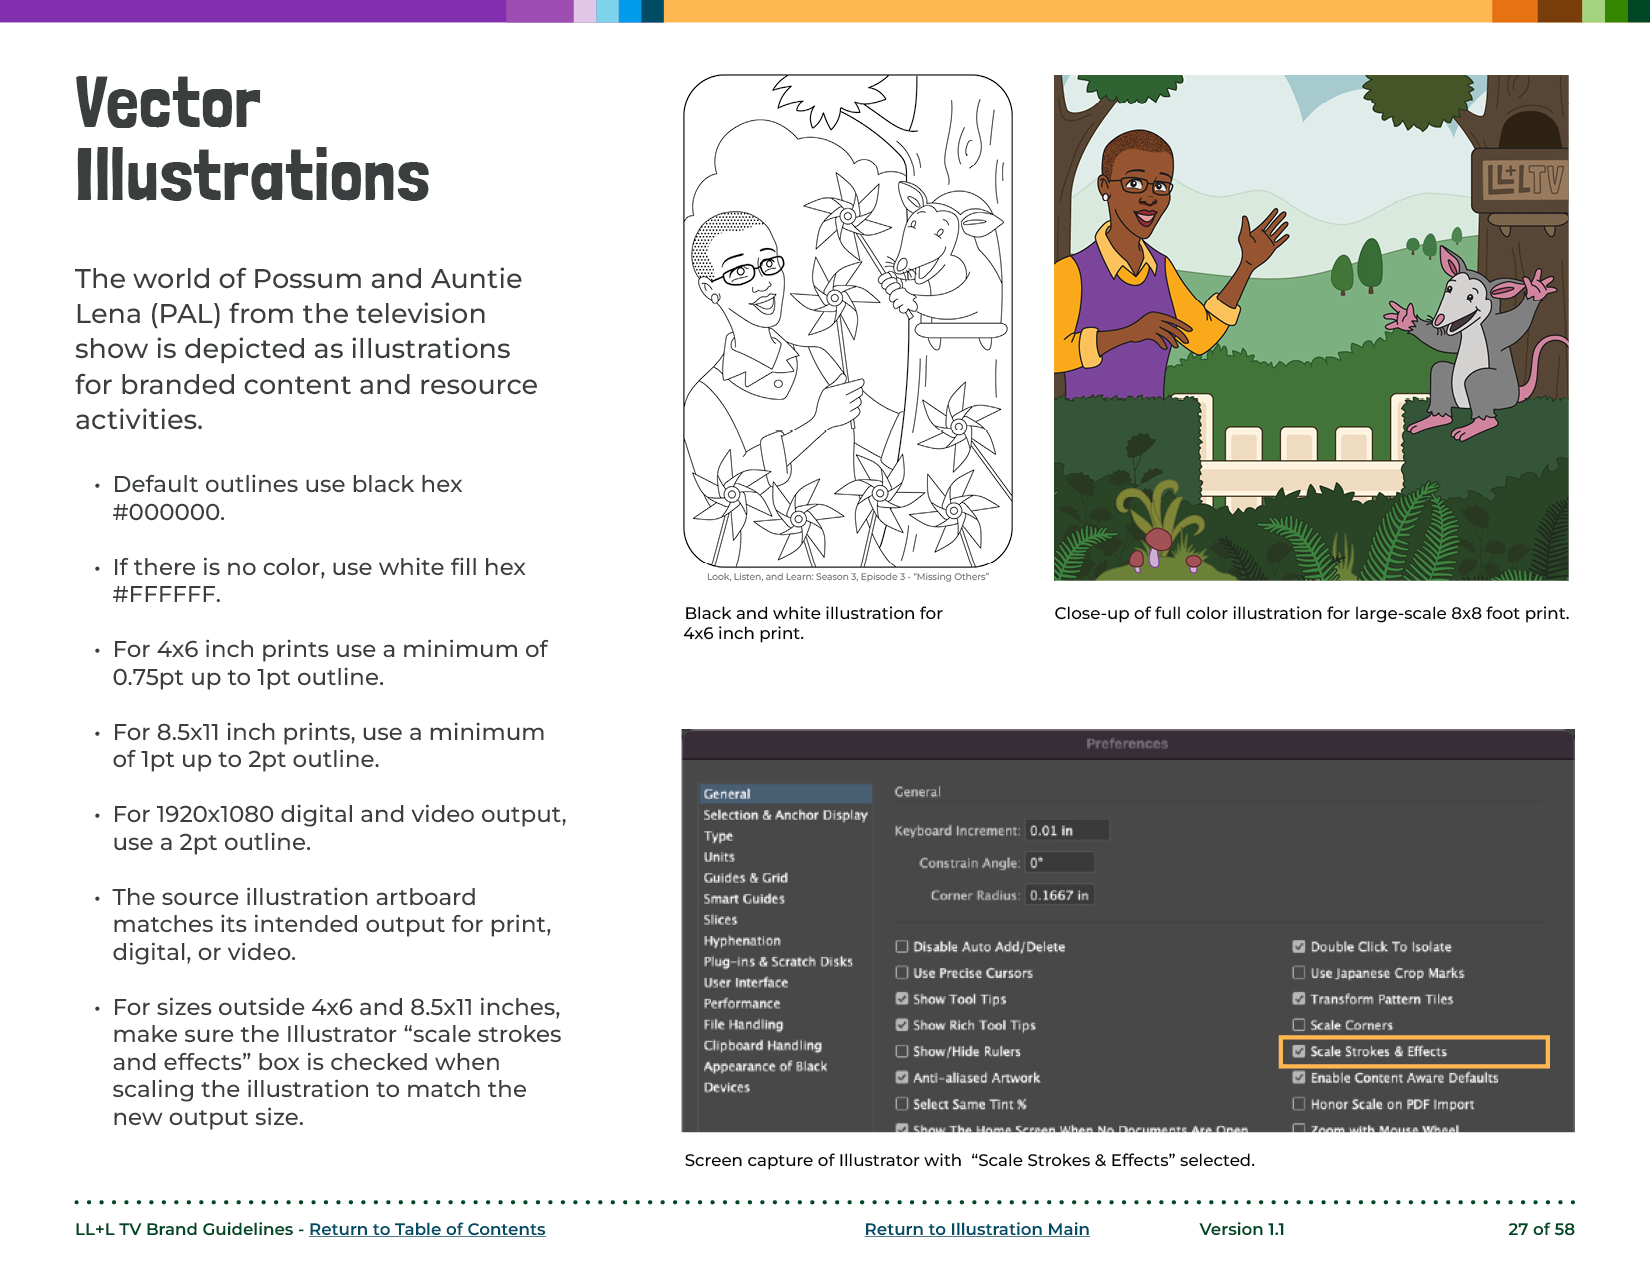Toggle Double Click To Isolate checkbox
The image size is (1650, 1275).
pos(1299,946)
